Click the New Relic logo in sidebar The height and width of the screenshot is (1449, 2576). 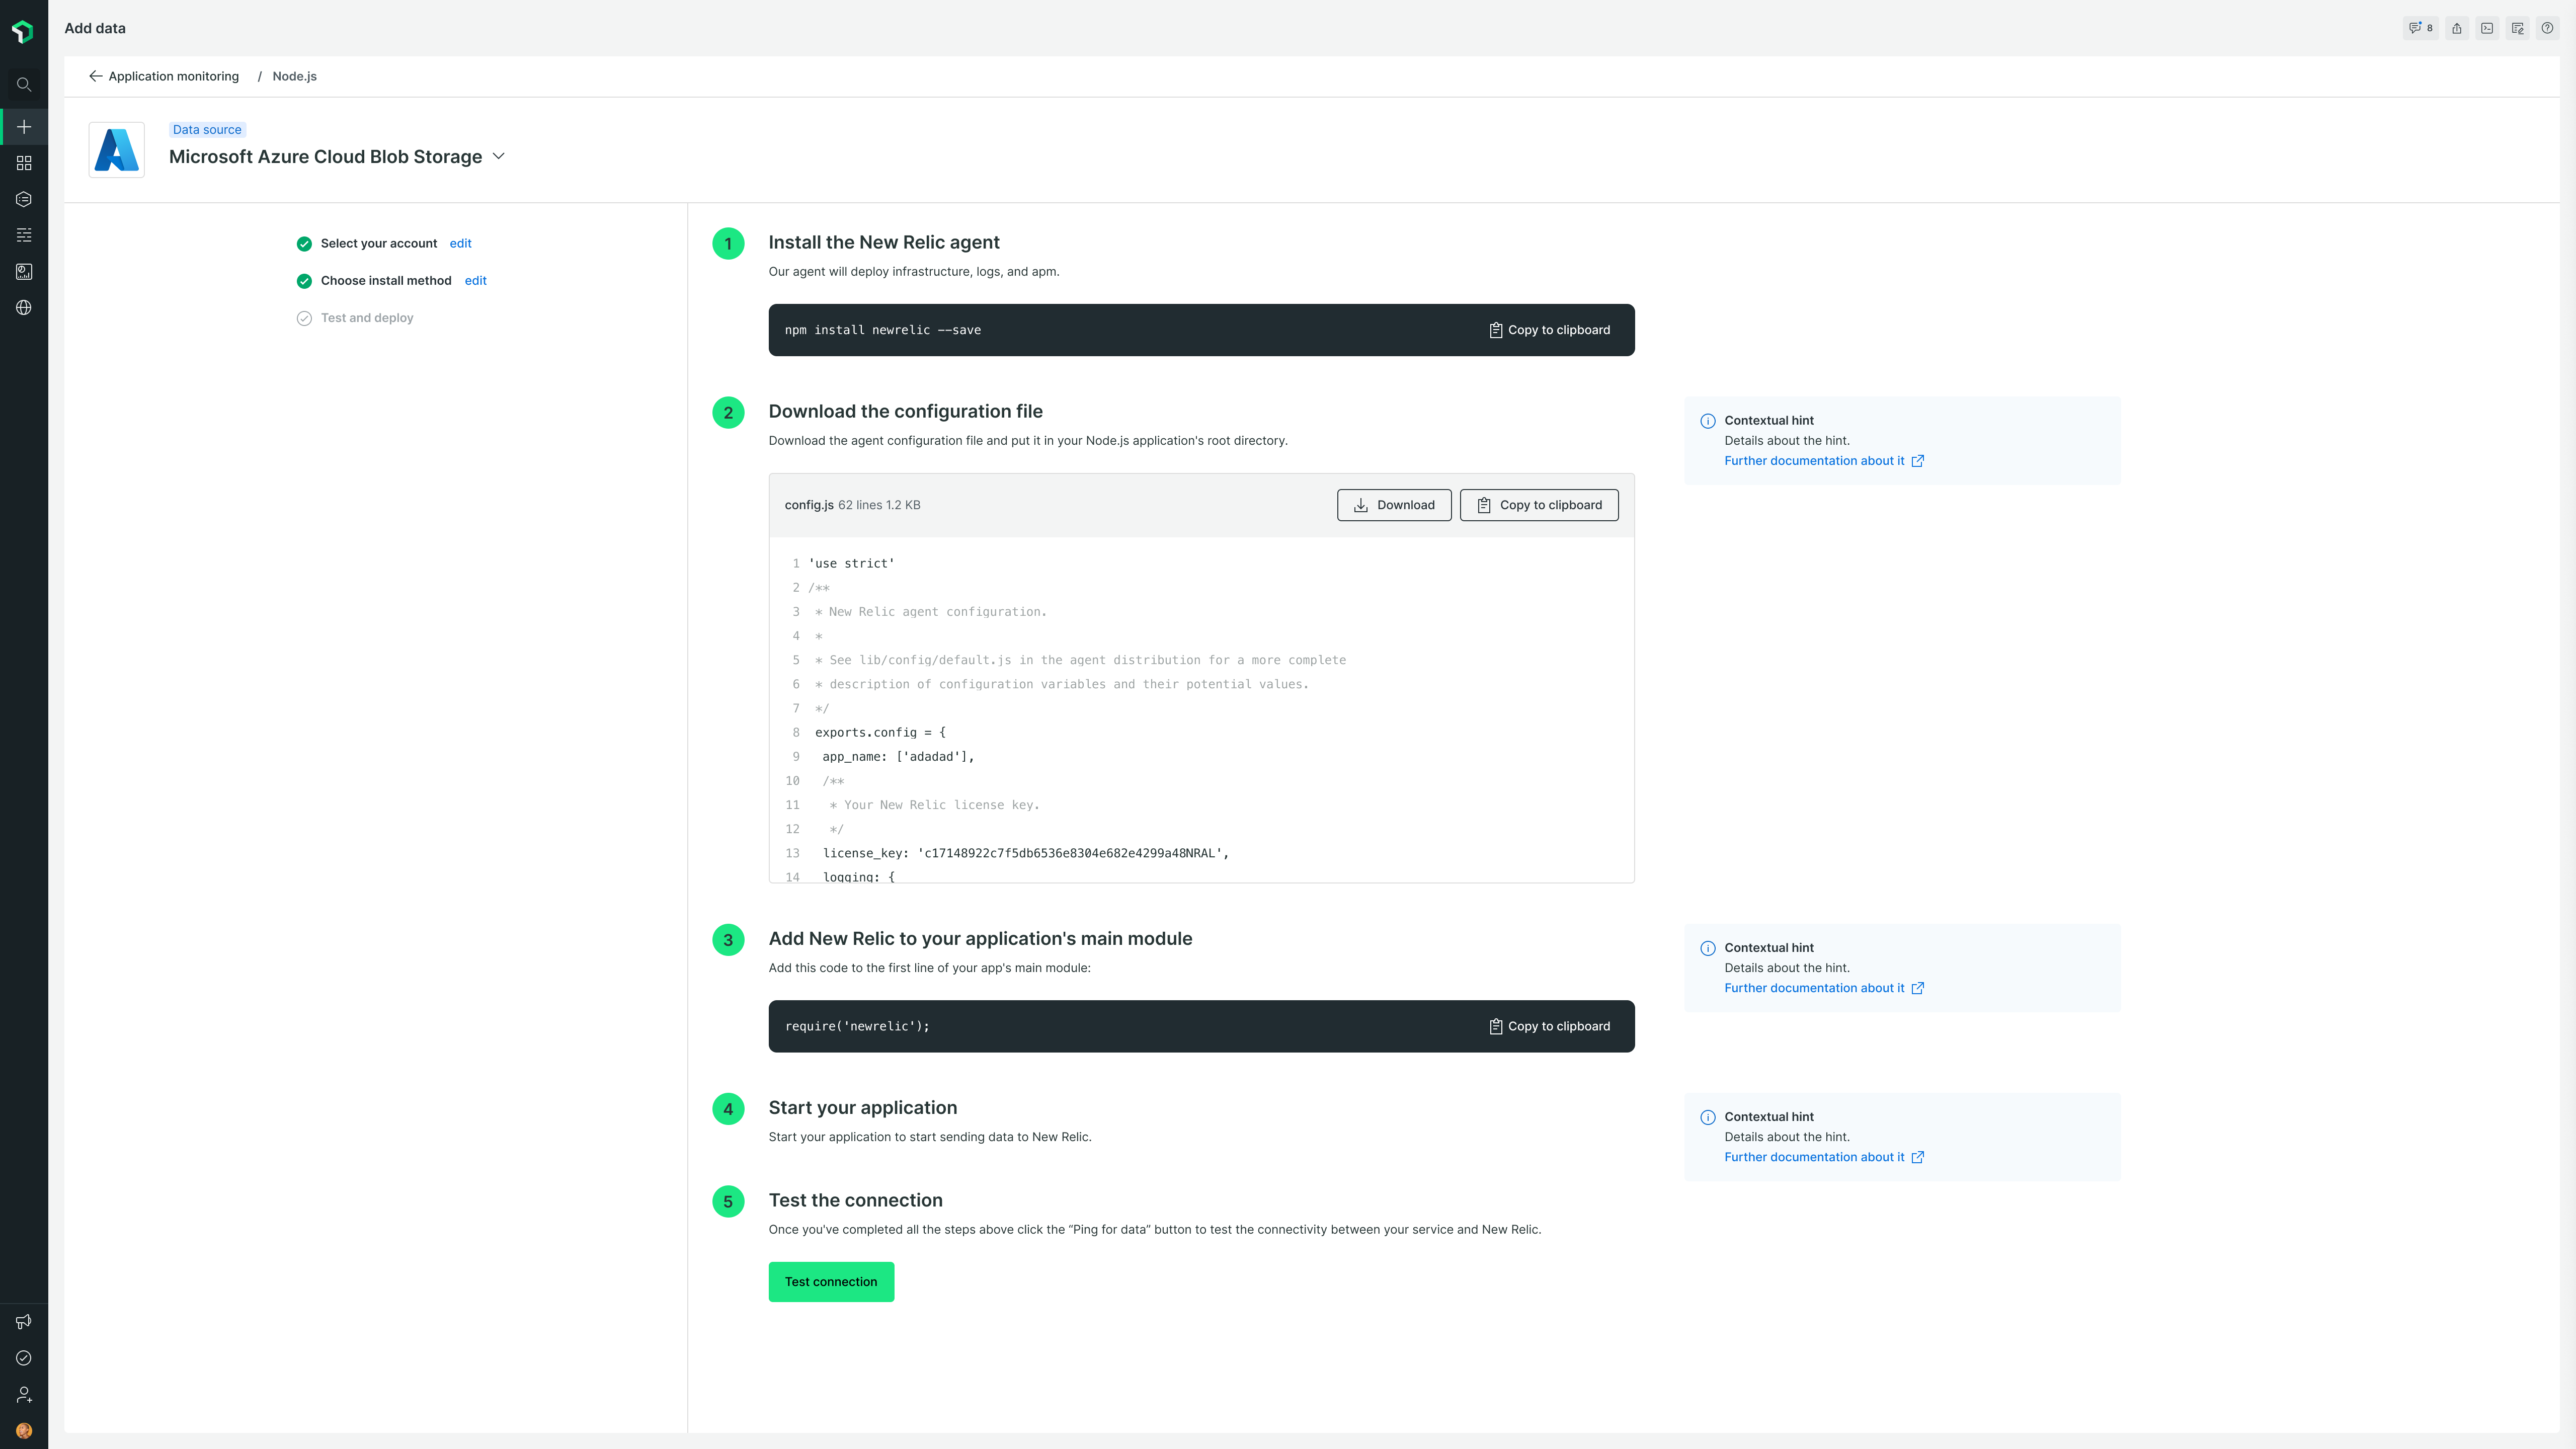(23, 32)
